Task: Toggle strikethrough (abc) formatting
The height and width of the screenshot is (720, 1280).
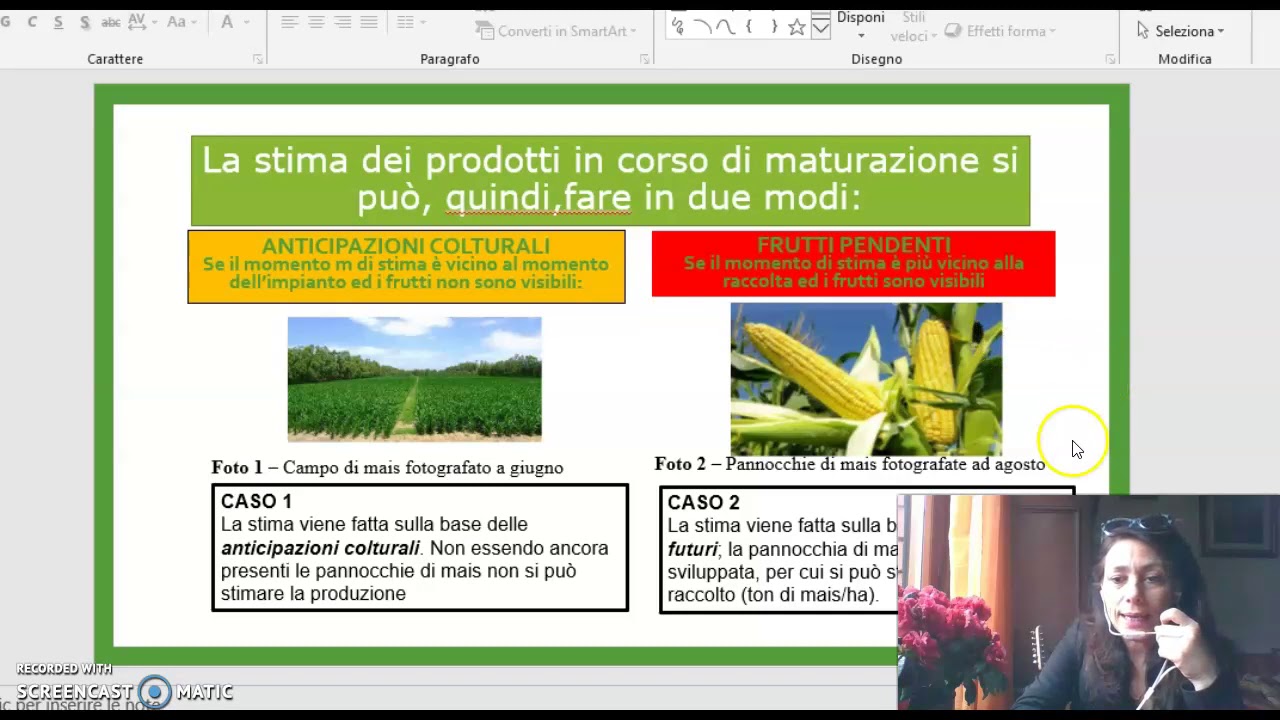Action: point(111,22)
